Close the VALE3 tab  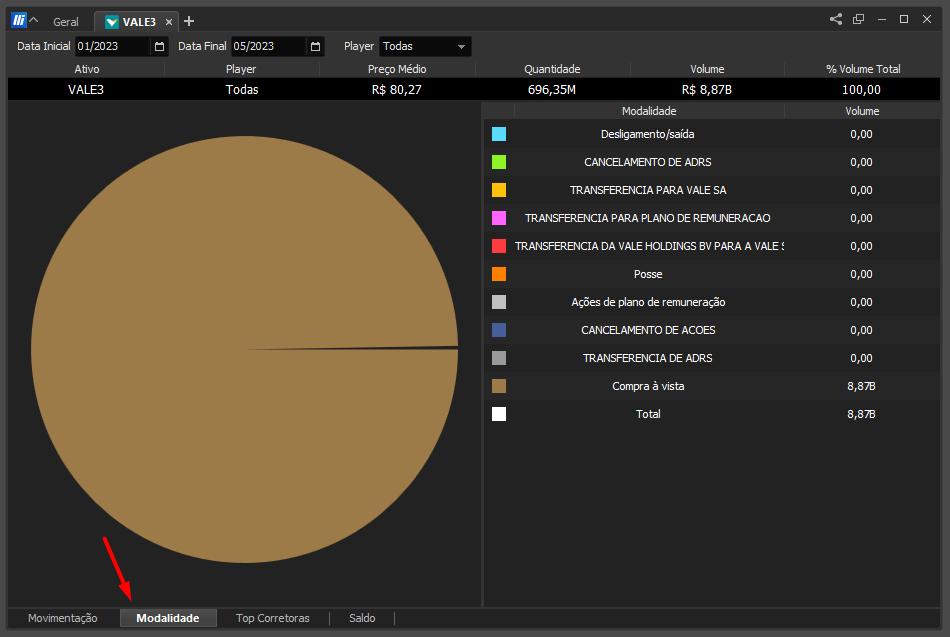pos(169,22)
